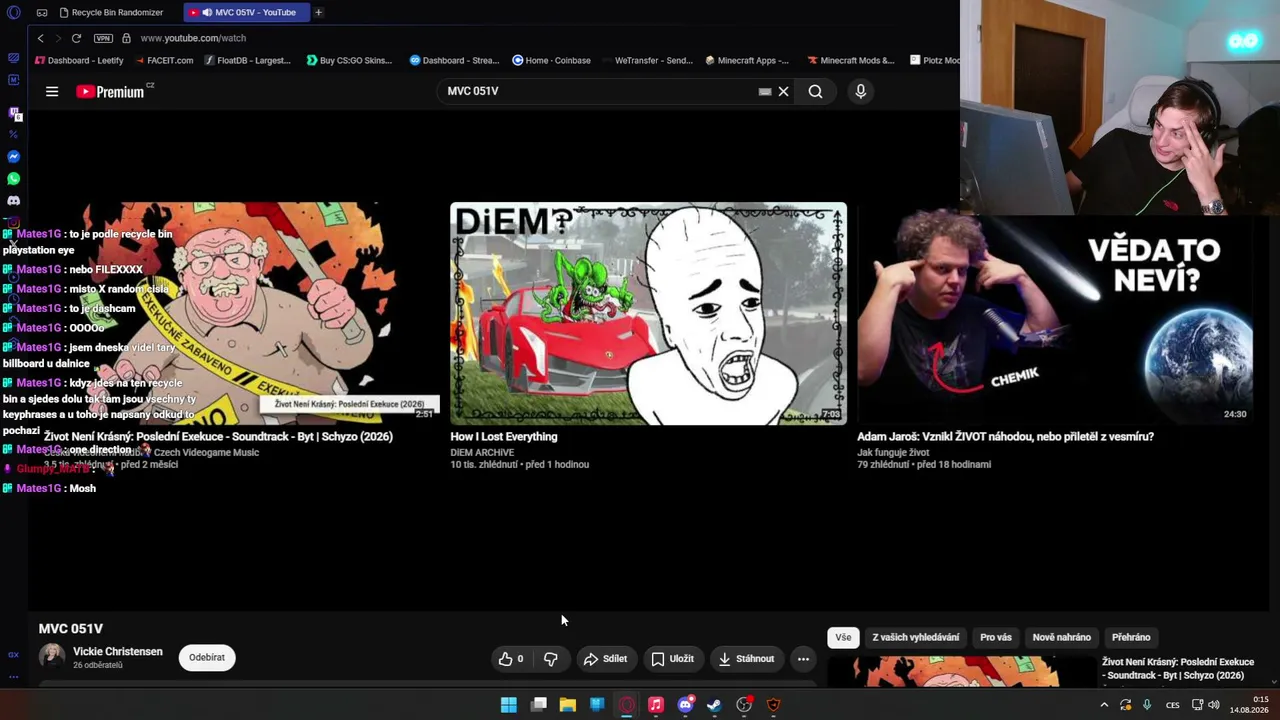This screenshot has width=1280, height=720.
Task: Select the MVC 051V - YouTube tab
Action: tap(247, 12)
